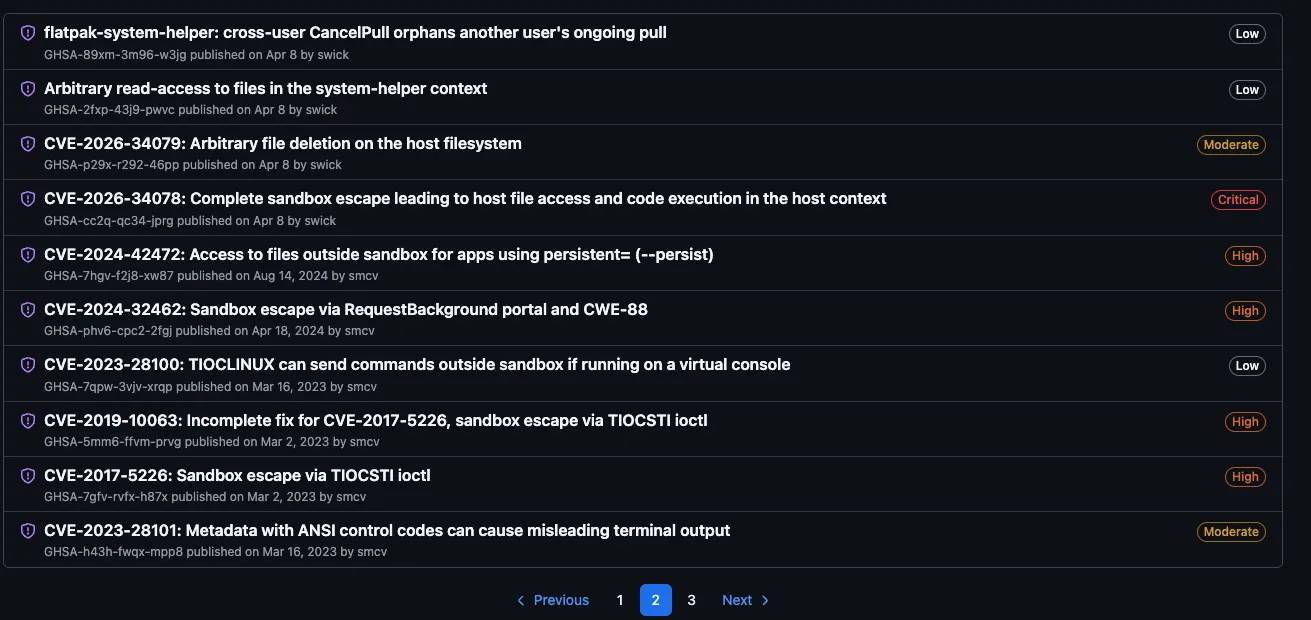Open CVE-2023-28100 TIOCLINUX advisory
Image resolution: width=1311 pixels, height=620 pixels.
click(417, 365)
